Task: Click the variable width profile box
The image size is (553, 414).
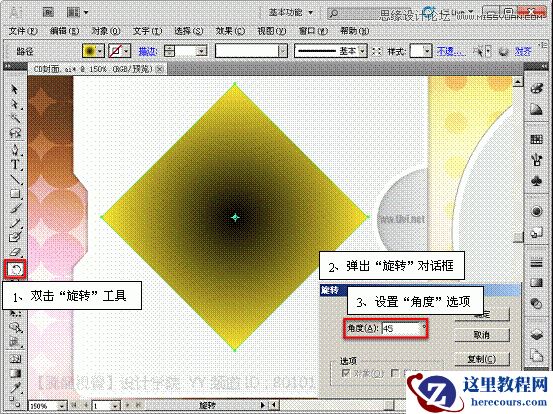Action: pos(251,51)
